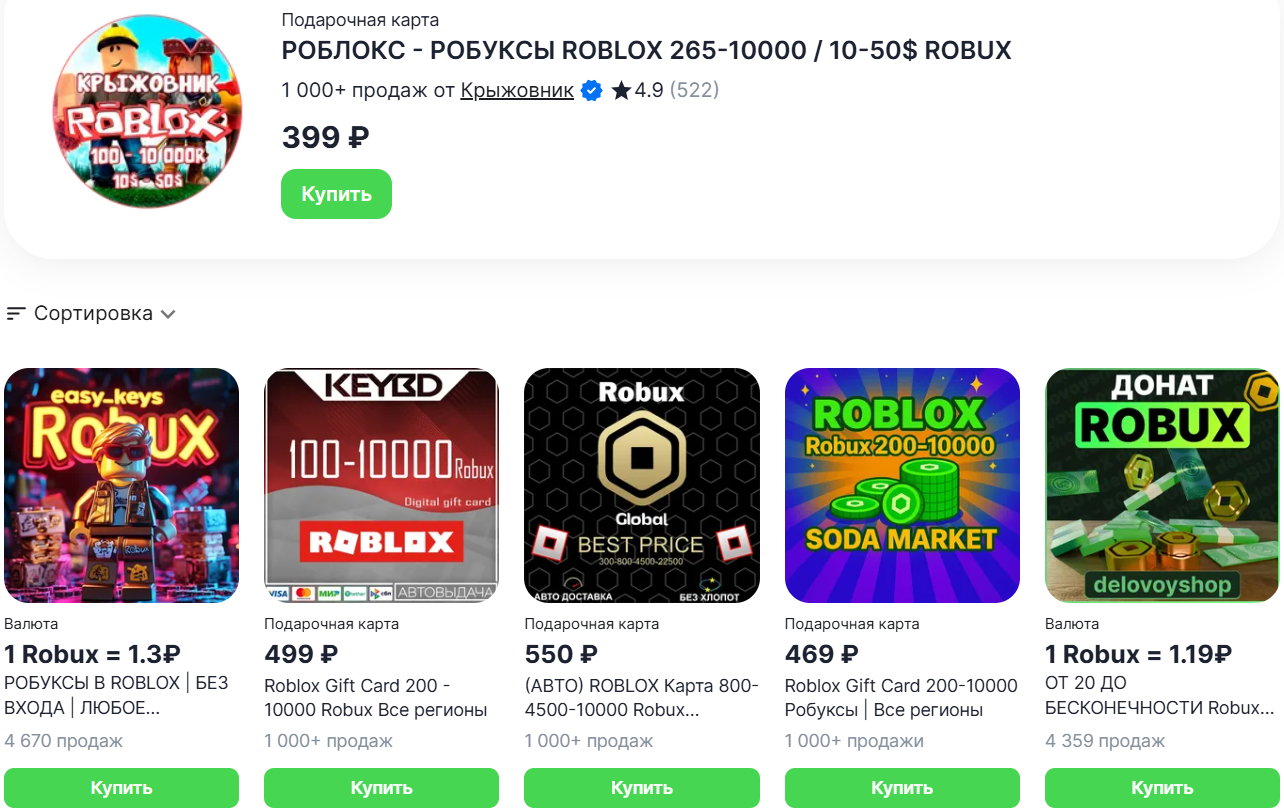Click Купить under the 550 ₽ card

click(642, 788)
